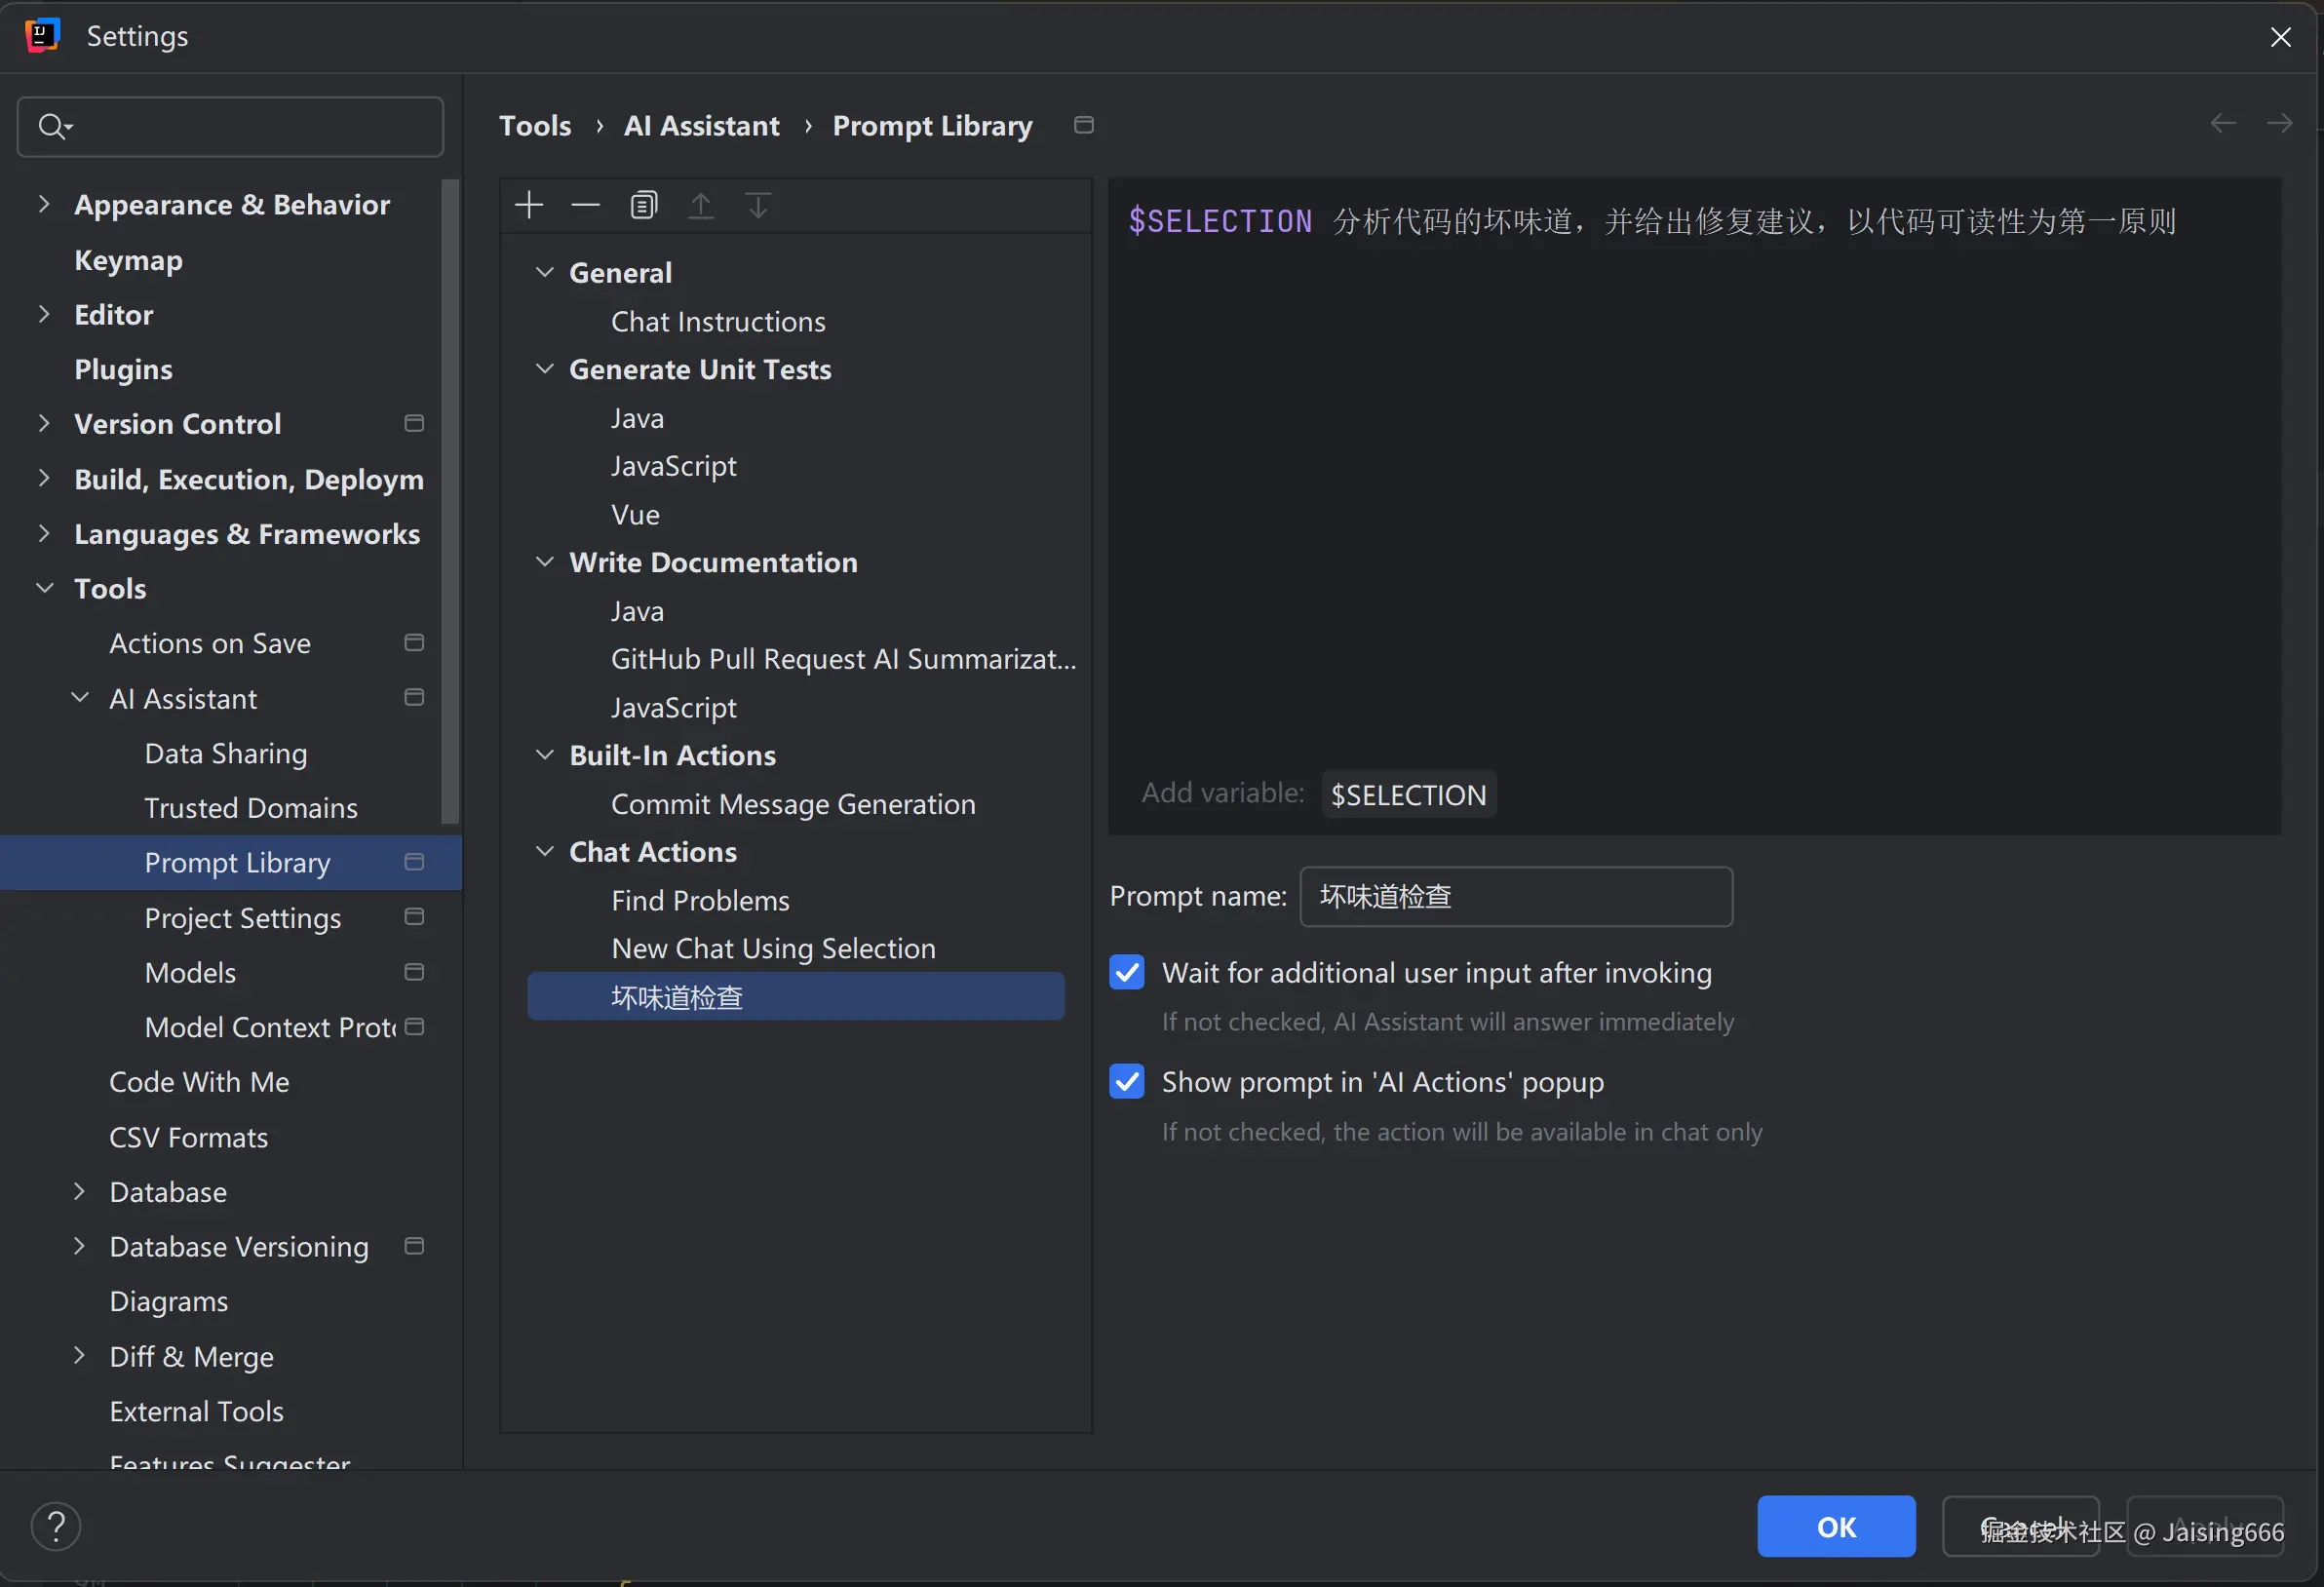Click the Prompt name text field
The height and width of the screenshot is (1587, 2324).
pos(1515,897)
